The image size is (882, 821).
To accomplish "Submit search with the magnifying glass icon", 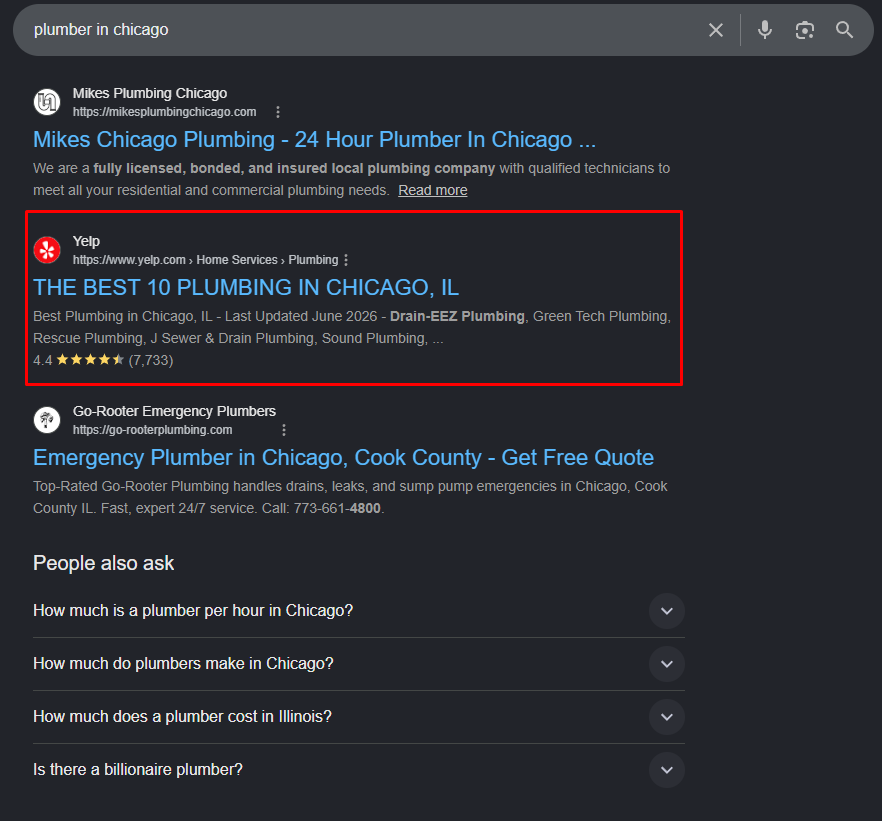I will pos(844,30).
